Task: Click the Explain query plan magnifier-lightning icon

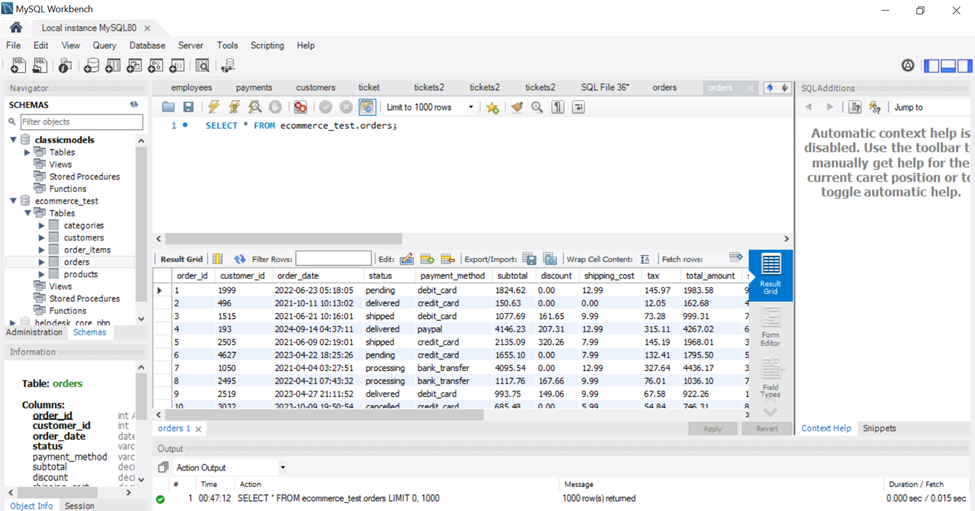Action: (255, 107)
